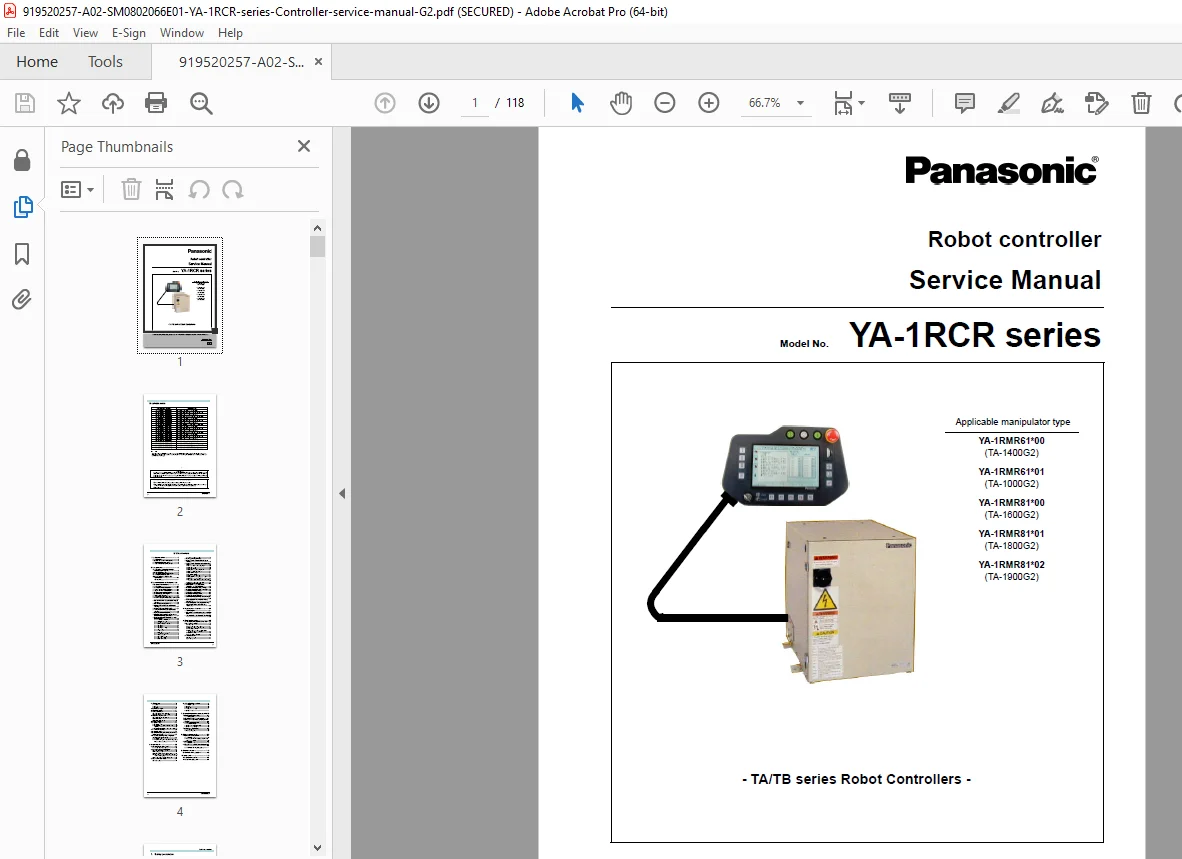This screenshot has height=859, width=1182.
Task: Open the find text magnifier
Action: point(201,103)
